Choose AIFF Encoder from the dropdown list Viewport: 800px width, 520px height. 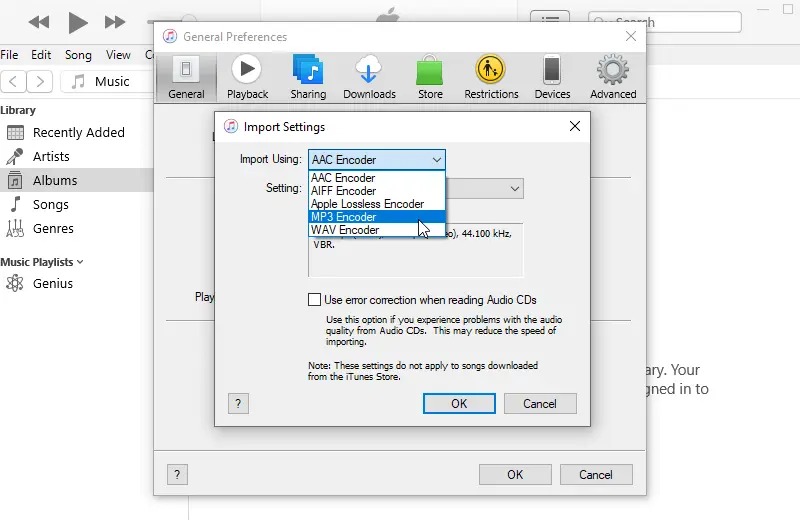[377, 191]
